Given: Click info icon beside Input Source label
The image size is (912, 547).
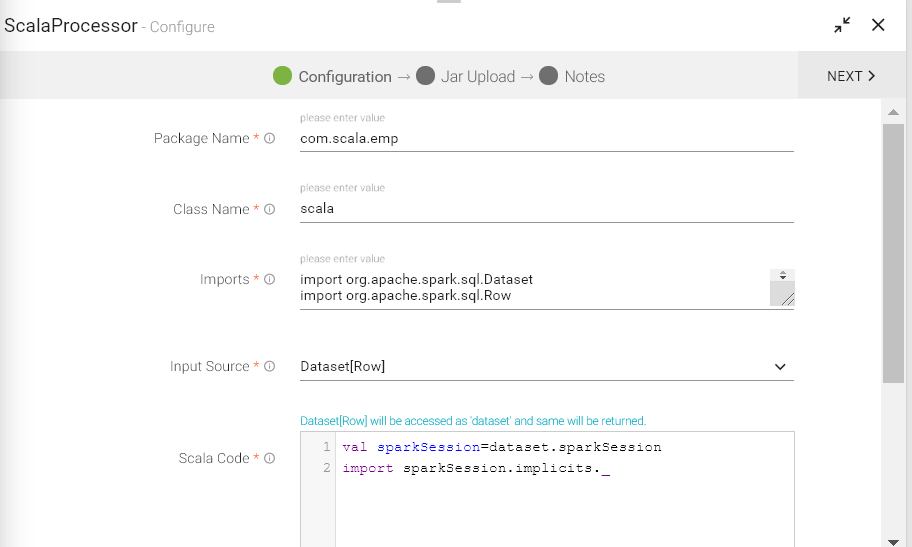Looking at the screenshot, I should coord(269,367).
